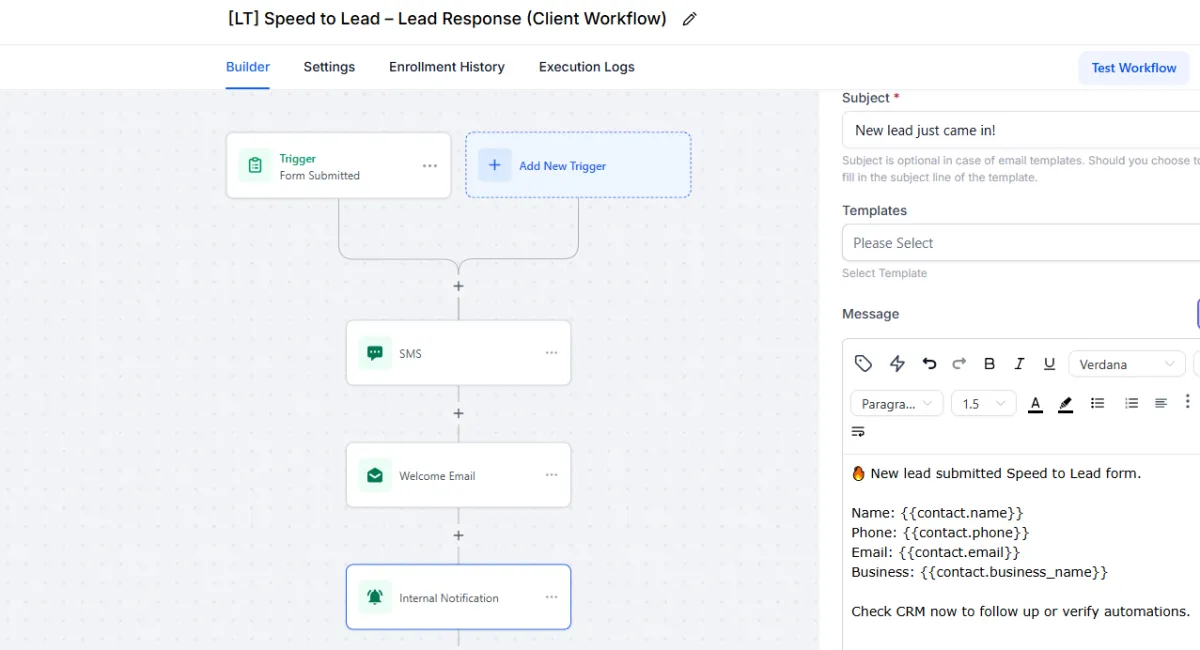Undo last edit in message editor
Viewport: 1200px width, 650px height.
(929, 364)
